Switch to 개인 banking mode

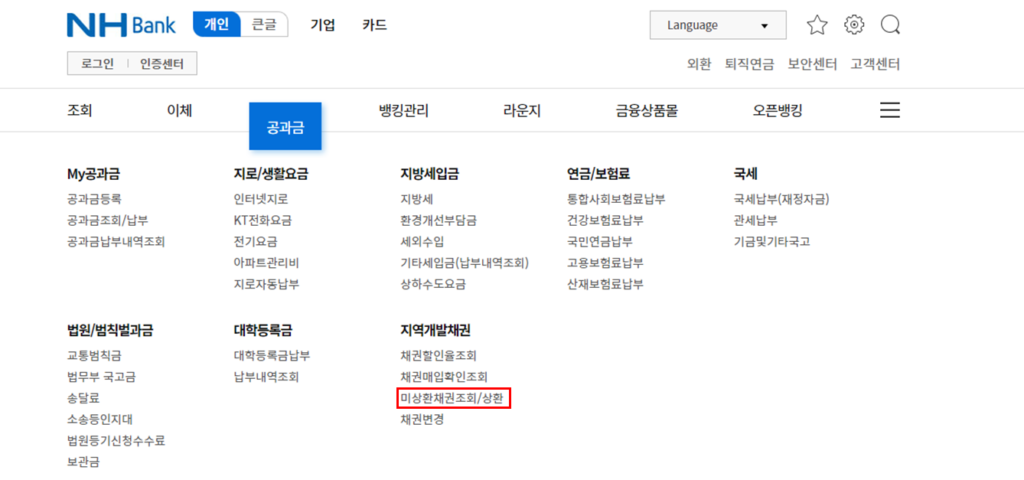(217, 25)
